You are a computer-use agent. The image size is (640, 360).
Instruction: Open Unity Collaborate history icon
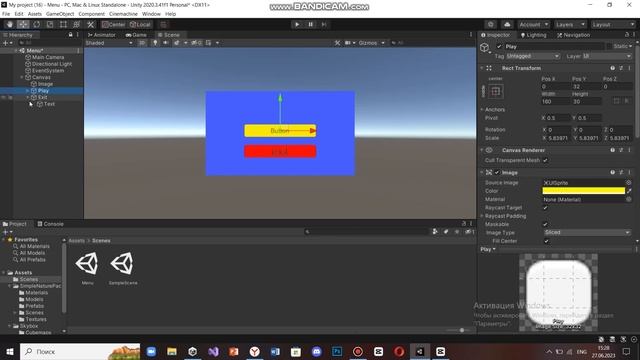point(491,24)
